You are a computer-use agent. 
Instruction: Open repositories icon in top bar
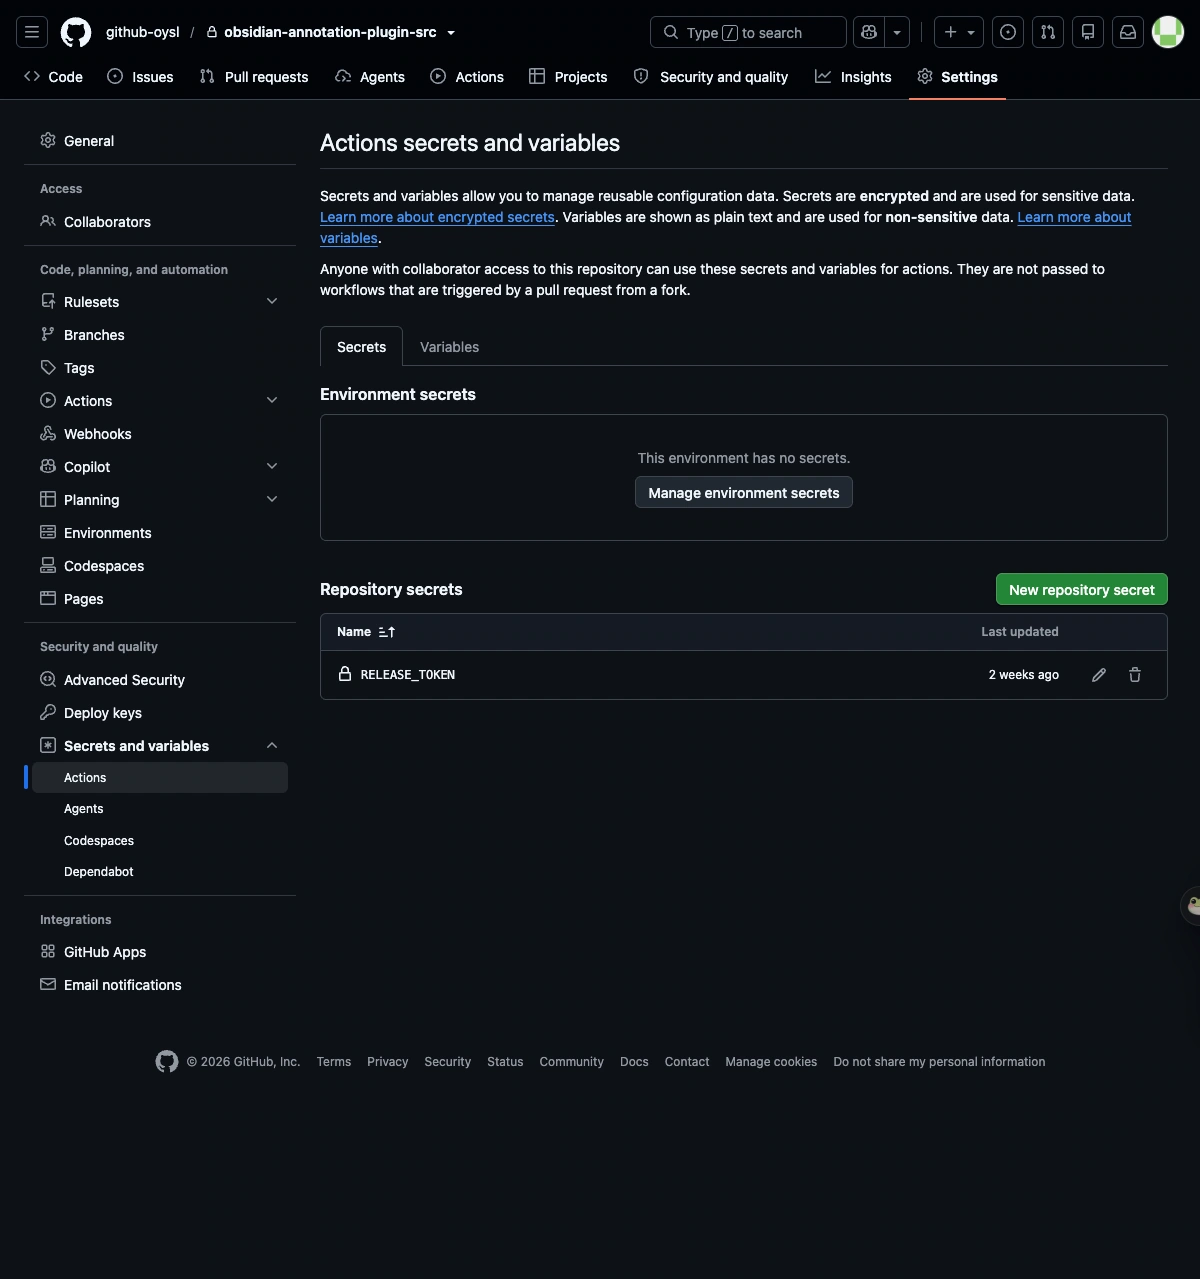tap(1088, 32)
